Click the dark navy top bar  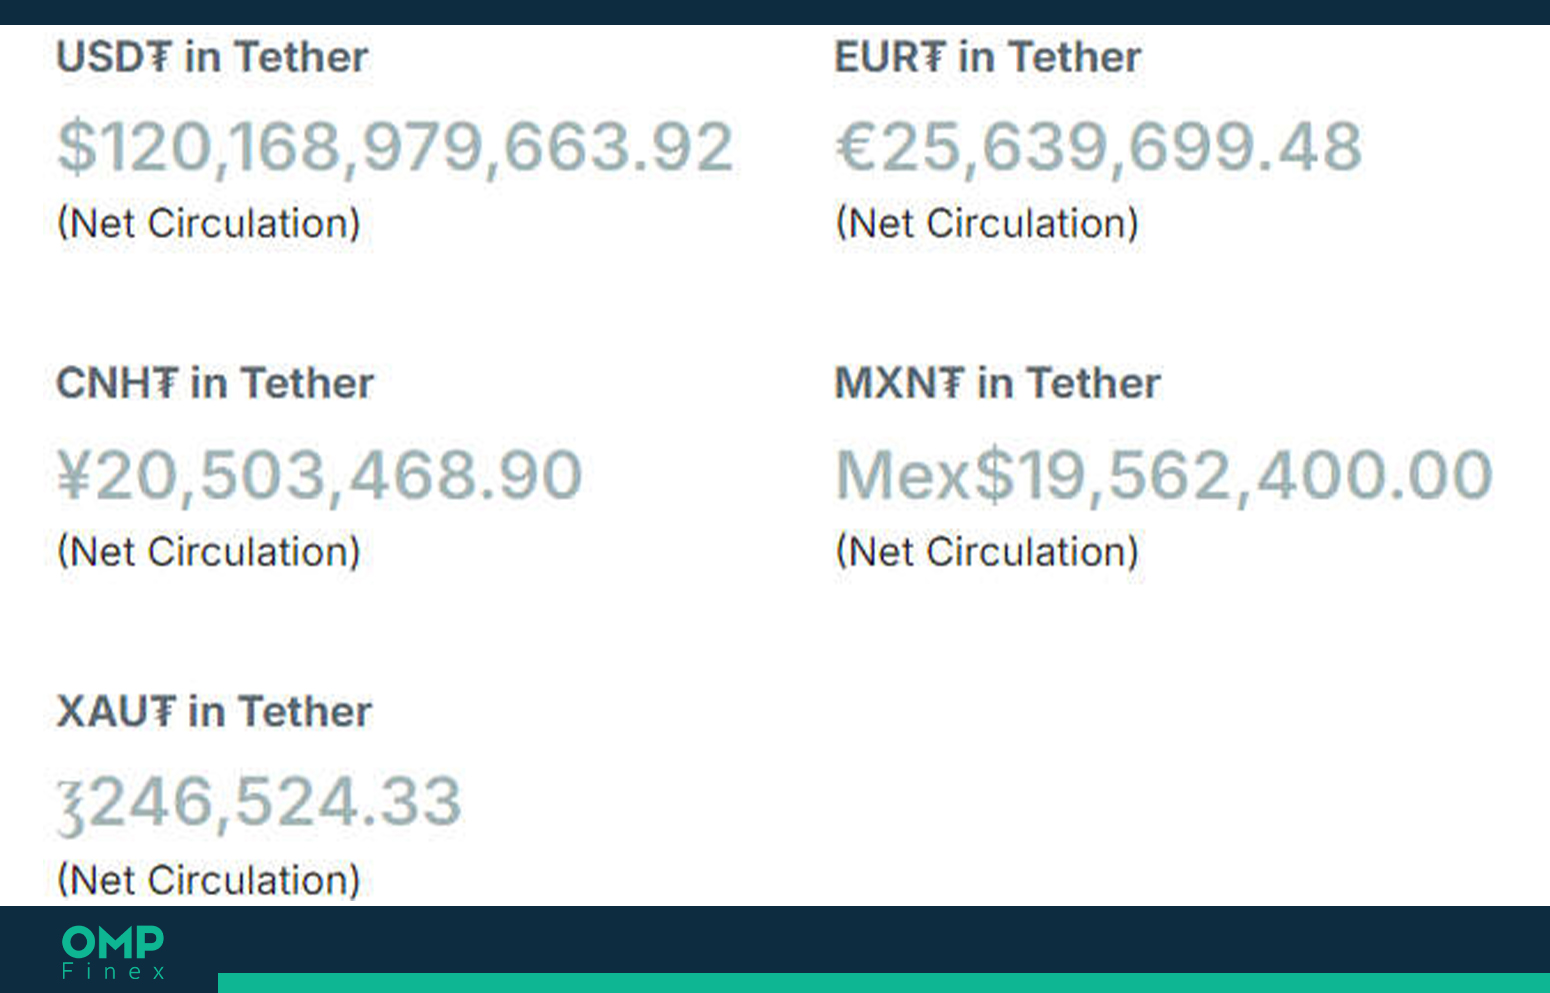point(775,12)
